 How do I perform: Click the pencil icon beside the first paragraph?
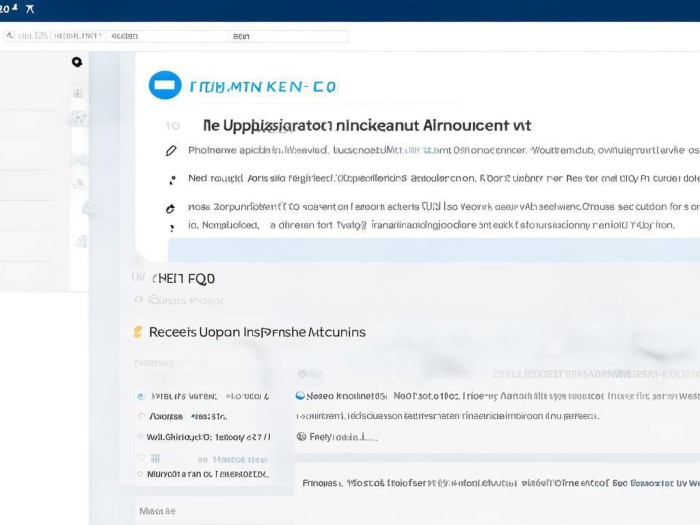(170, 151)
